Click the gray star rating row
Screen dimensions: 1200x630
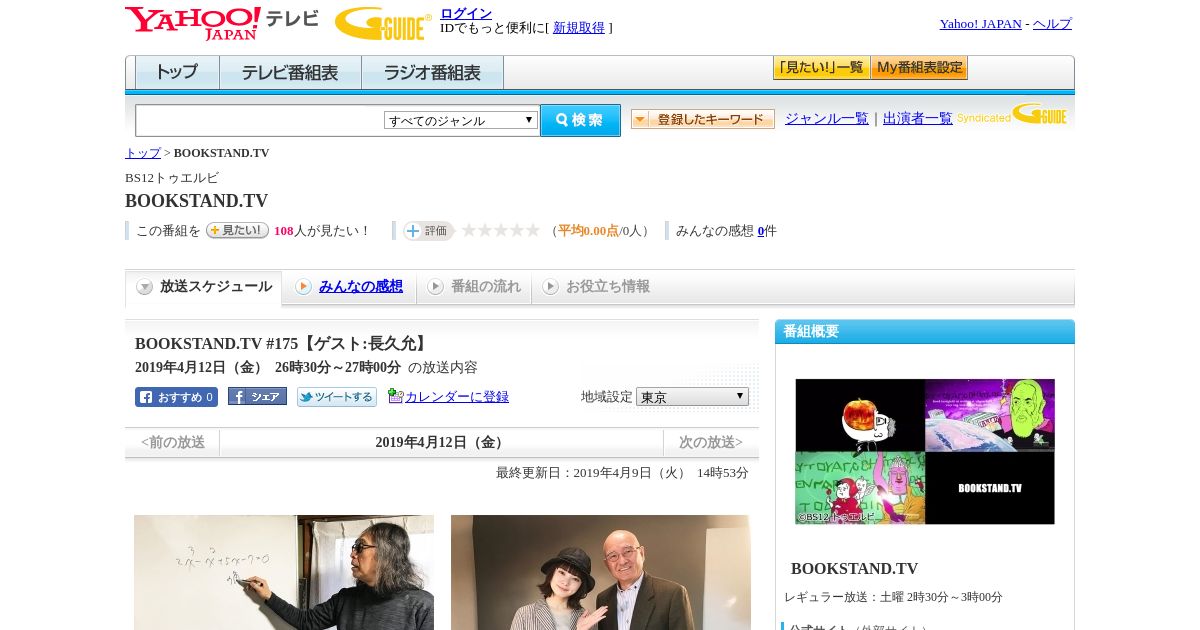(500, 230)
